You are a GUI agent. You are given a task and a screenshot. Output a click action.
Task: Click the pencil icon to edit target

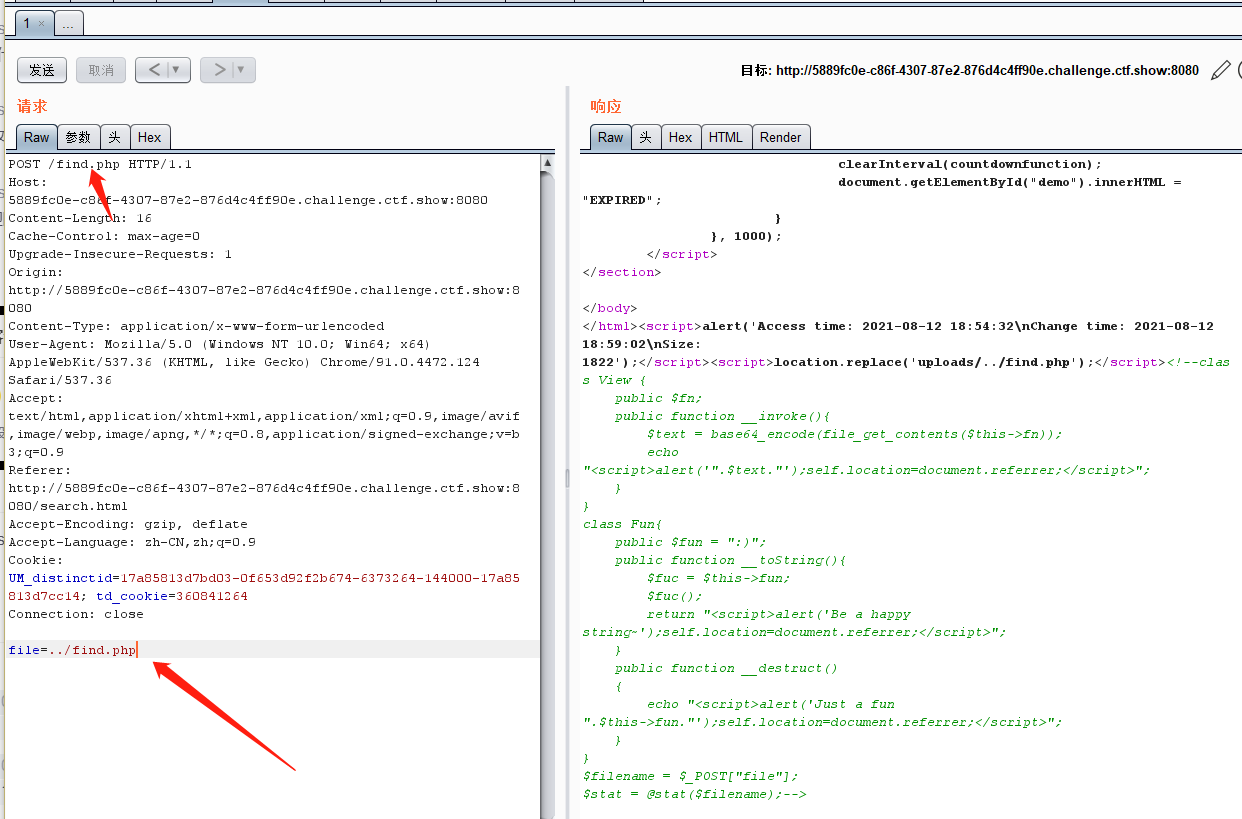[1220, 70]
